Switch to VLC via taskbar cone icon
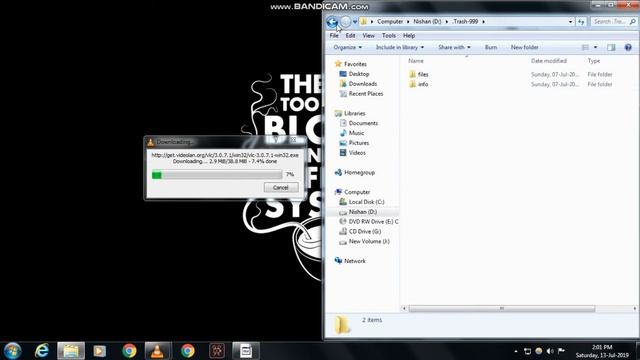This screenshot has width=640, height=360. tap(157, 351)
